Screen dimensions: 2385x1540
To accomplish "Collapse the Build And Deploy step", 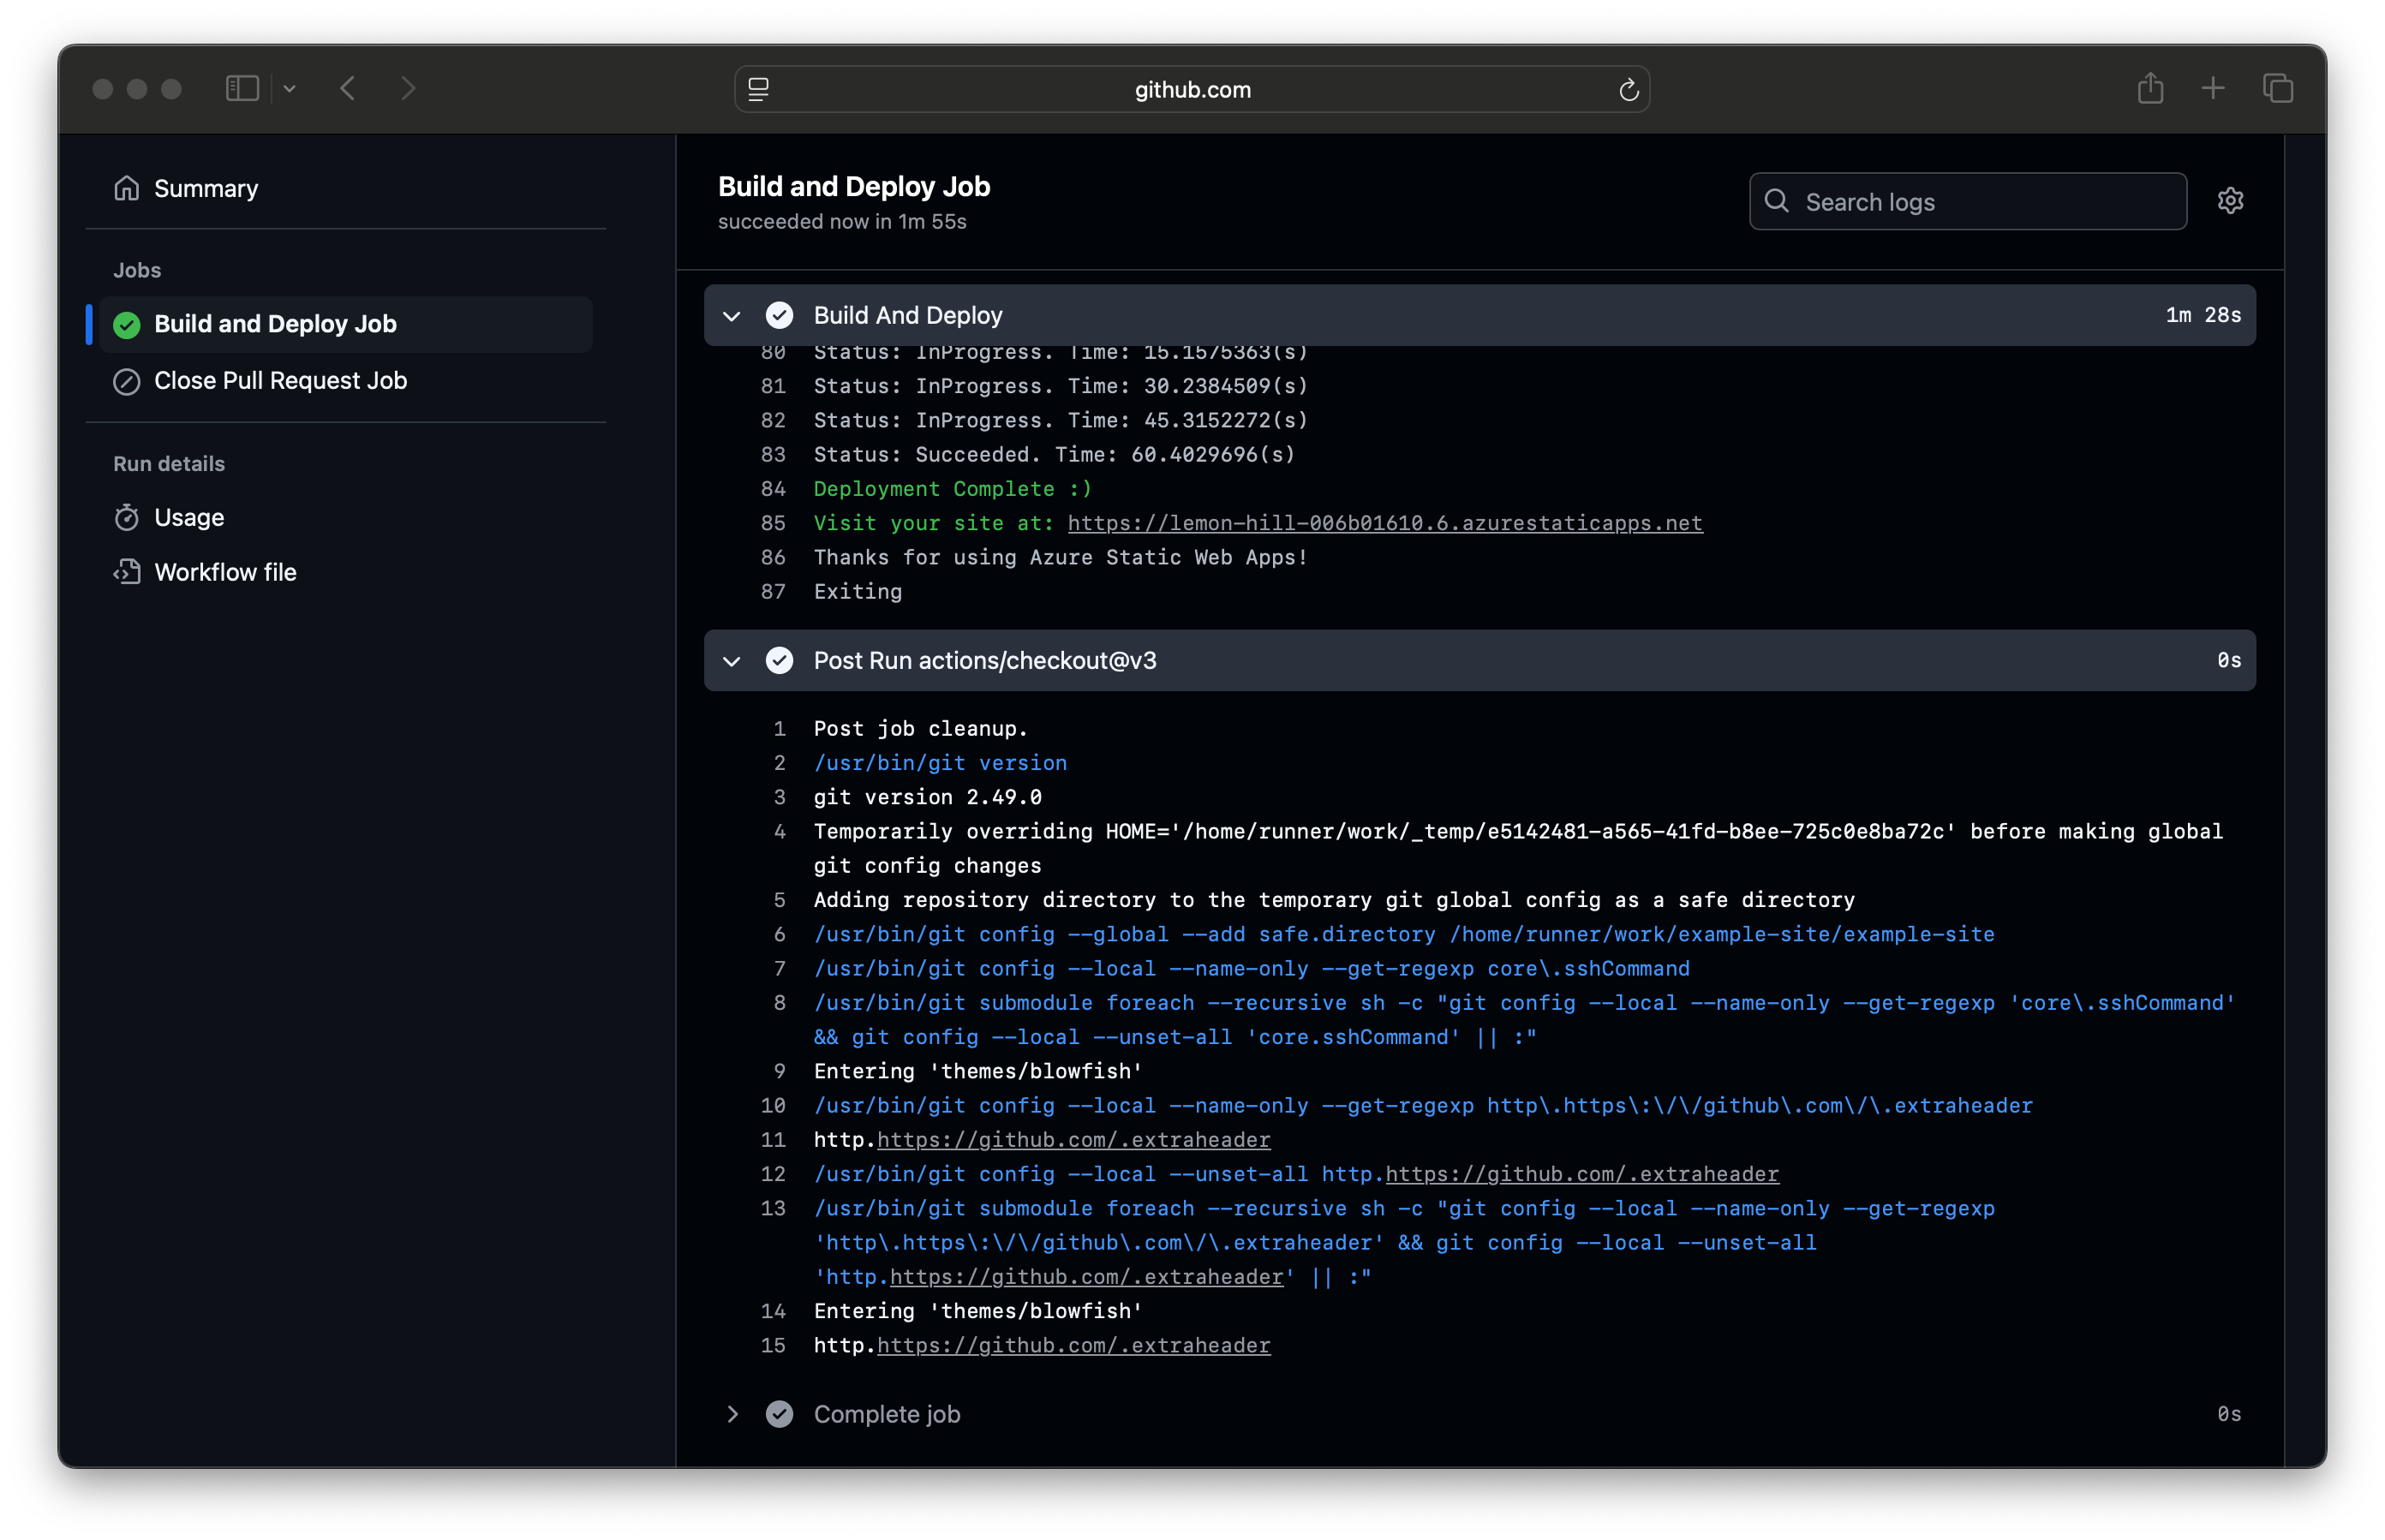I will coord(732,316).
